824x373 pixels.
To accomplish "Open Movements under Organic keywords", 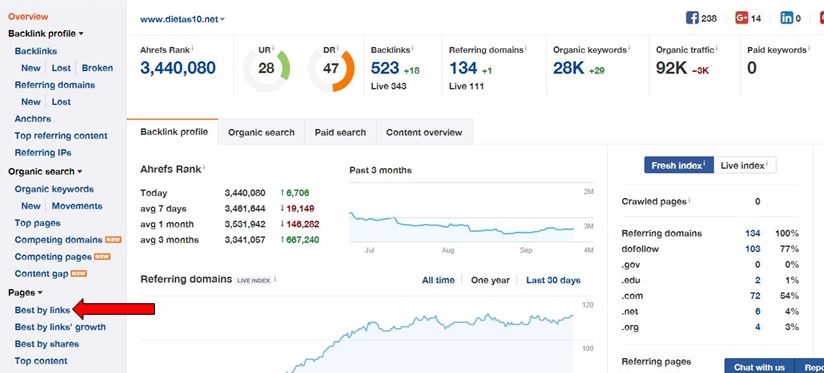I will pyautogui.click(x=77, y=206).
